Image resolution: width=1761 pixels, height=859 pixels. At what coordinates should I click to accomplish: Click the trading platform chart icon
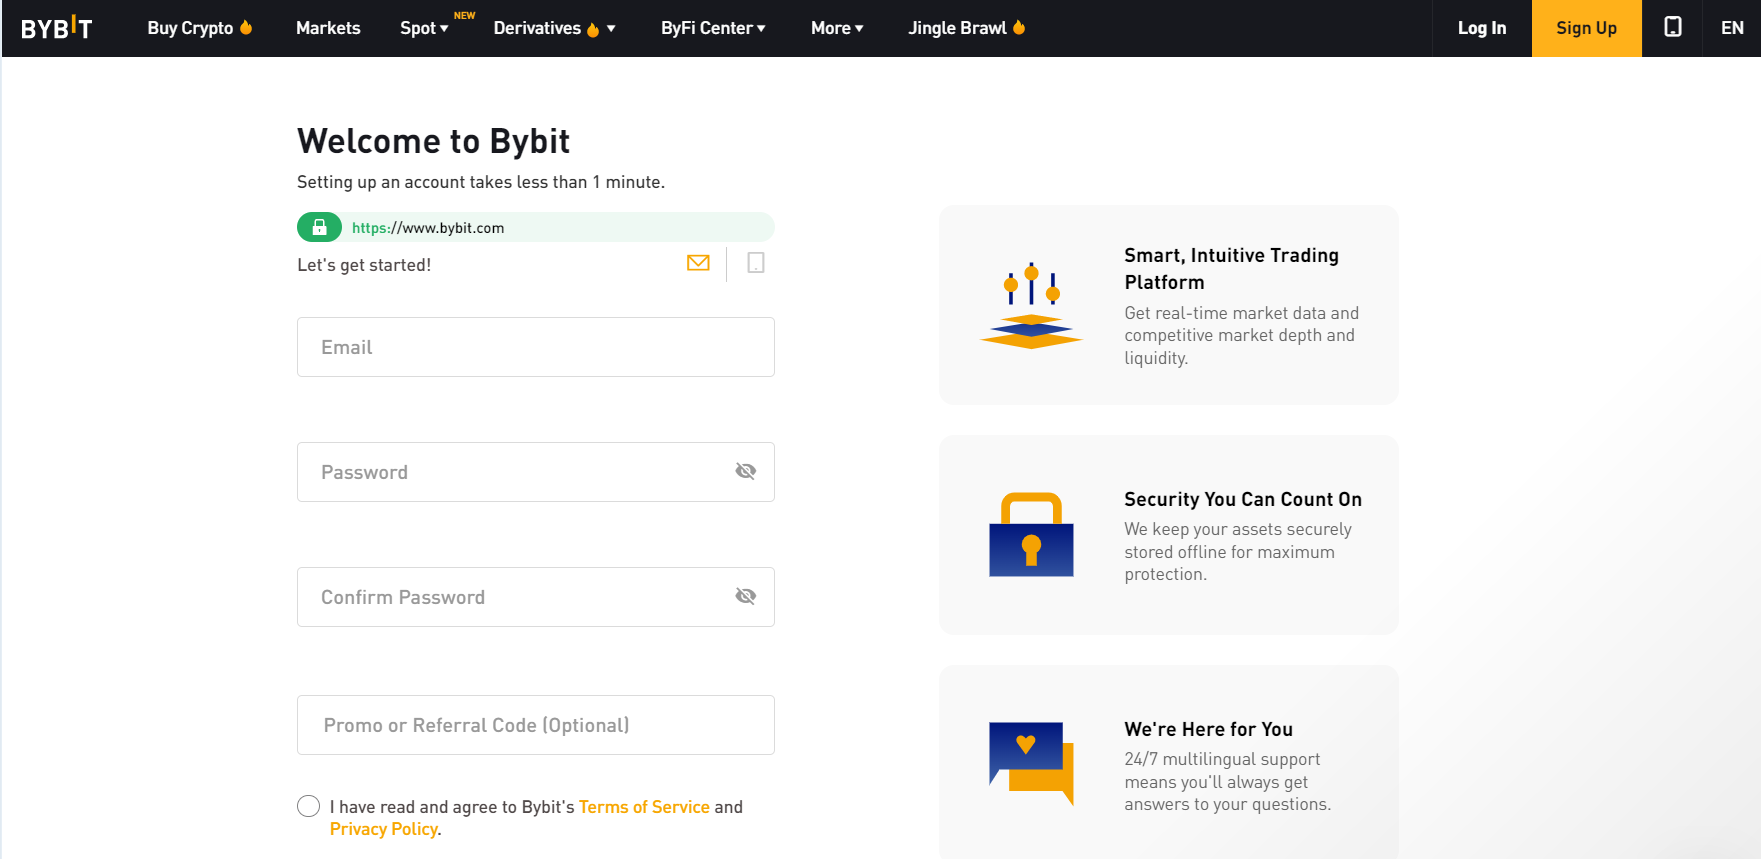coord(1031,306)
